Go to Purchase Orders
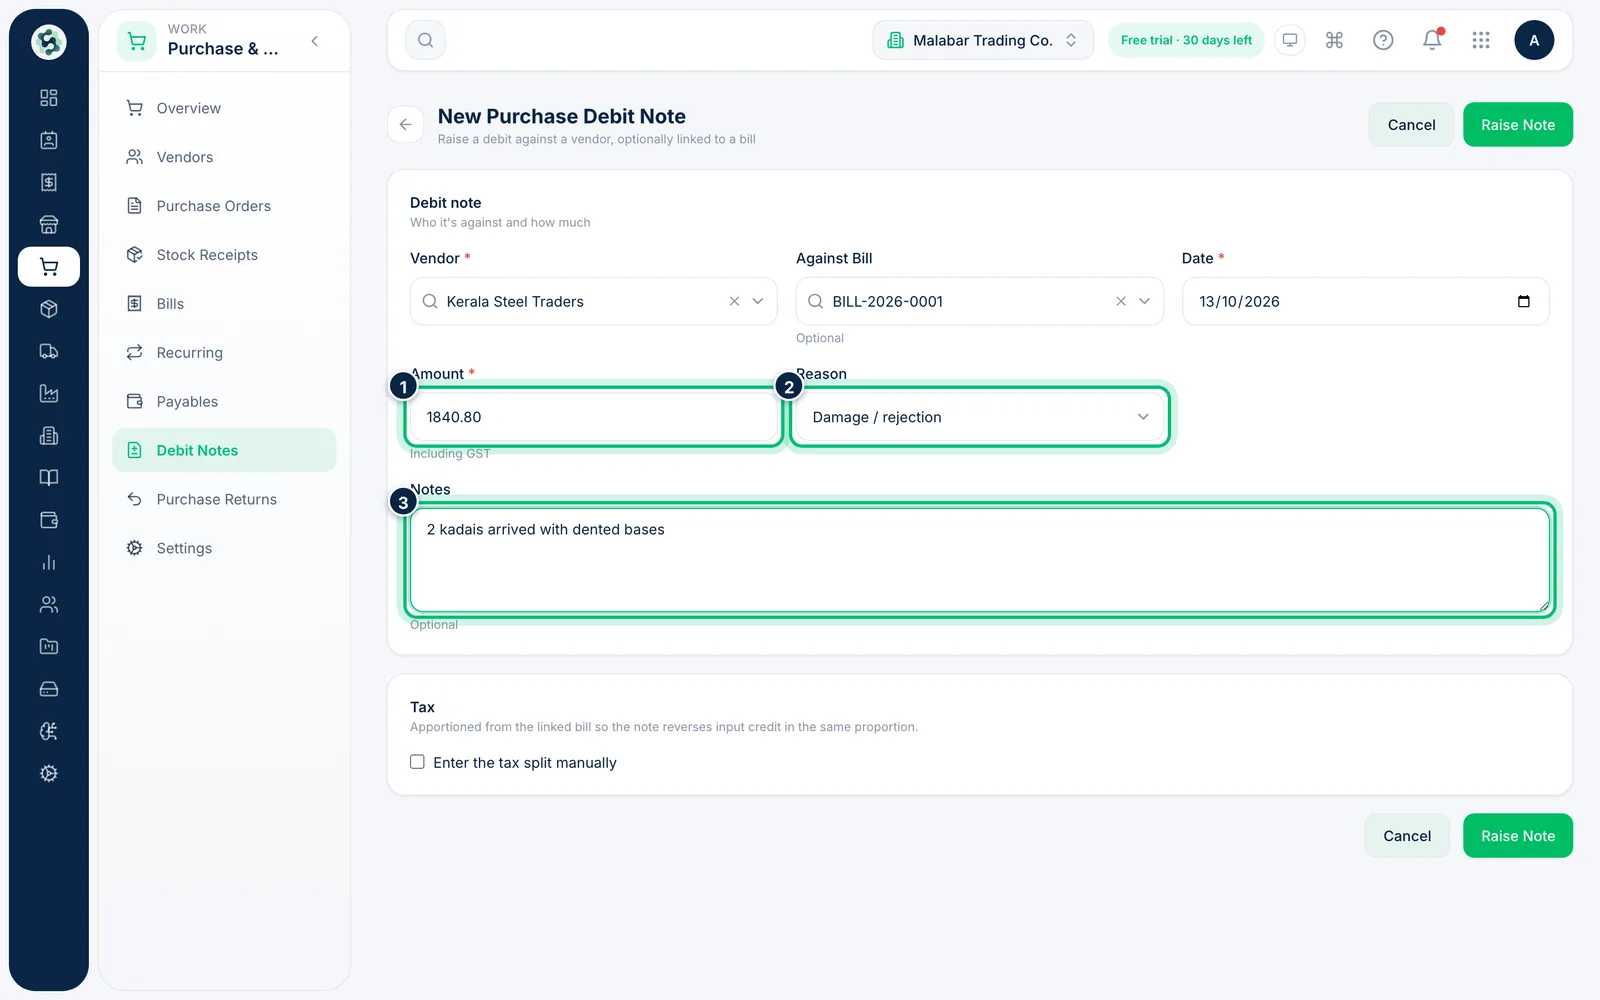Image resolution: width=1600 pixels, height=1000 pixels. 224,206
